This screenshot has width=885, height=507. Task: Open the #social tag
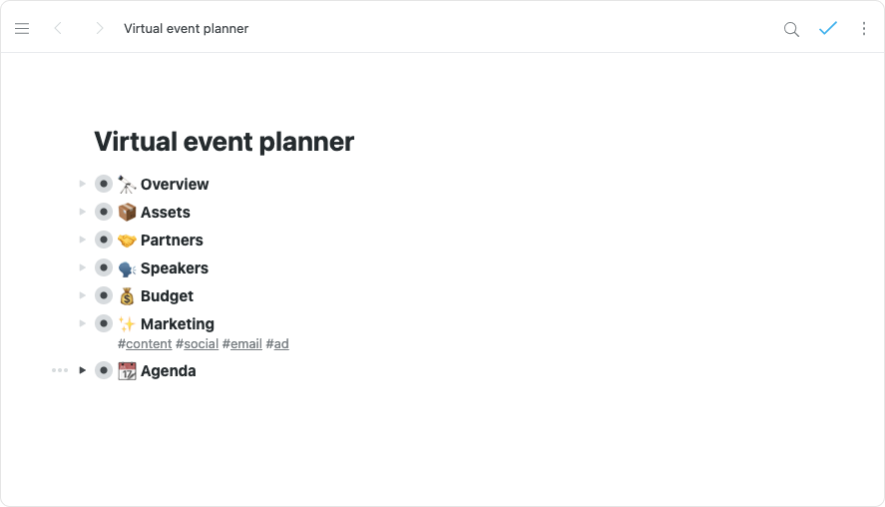pyautogui.click(x=200, y=344)
